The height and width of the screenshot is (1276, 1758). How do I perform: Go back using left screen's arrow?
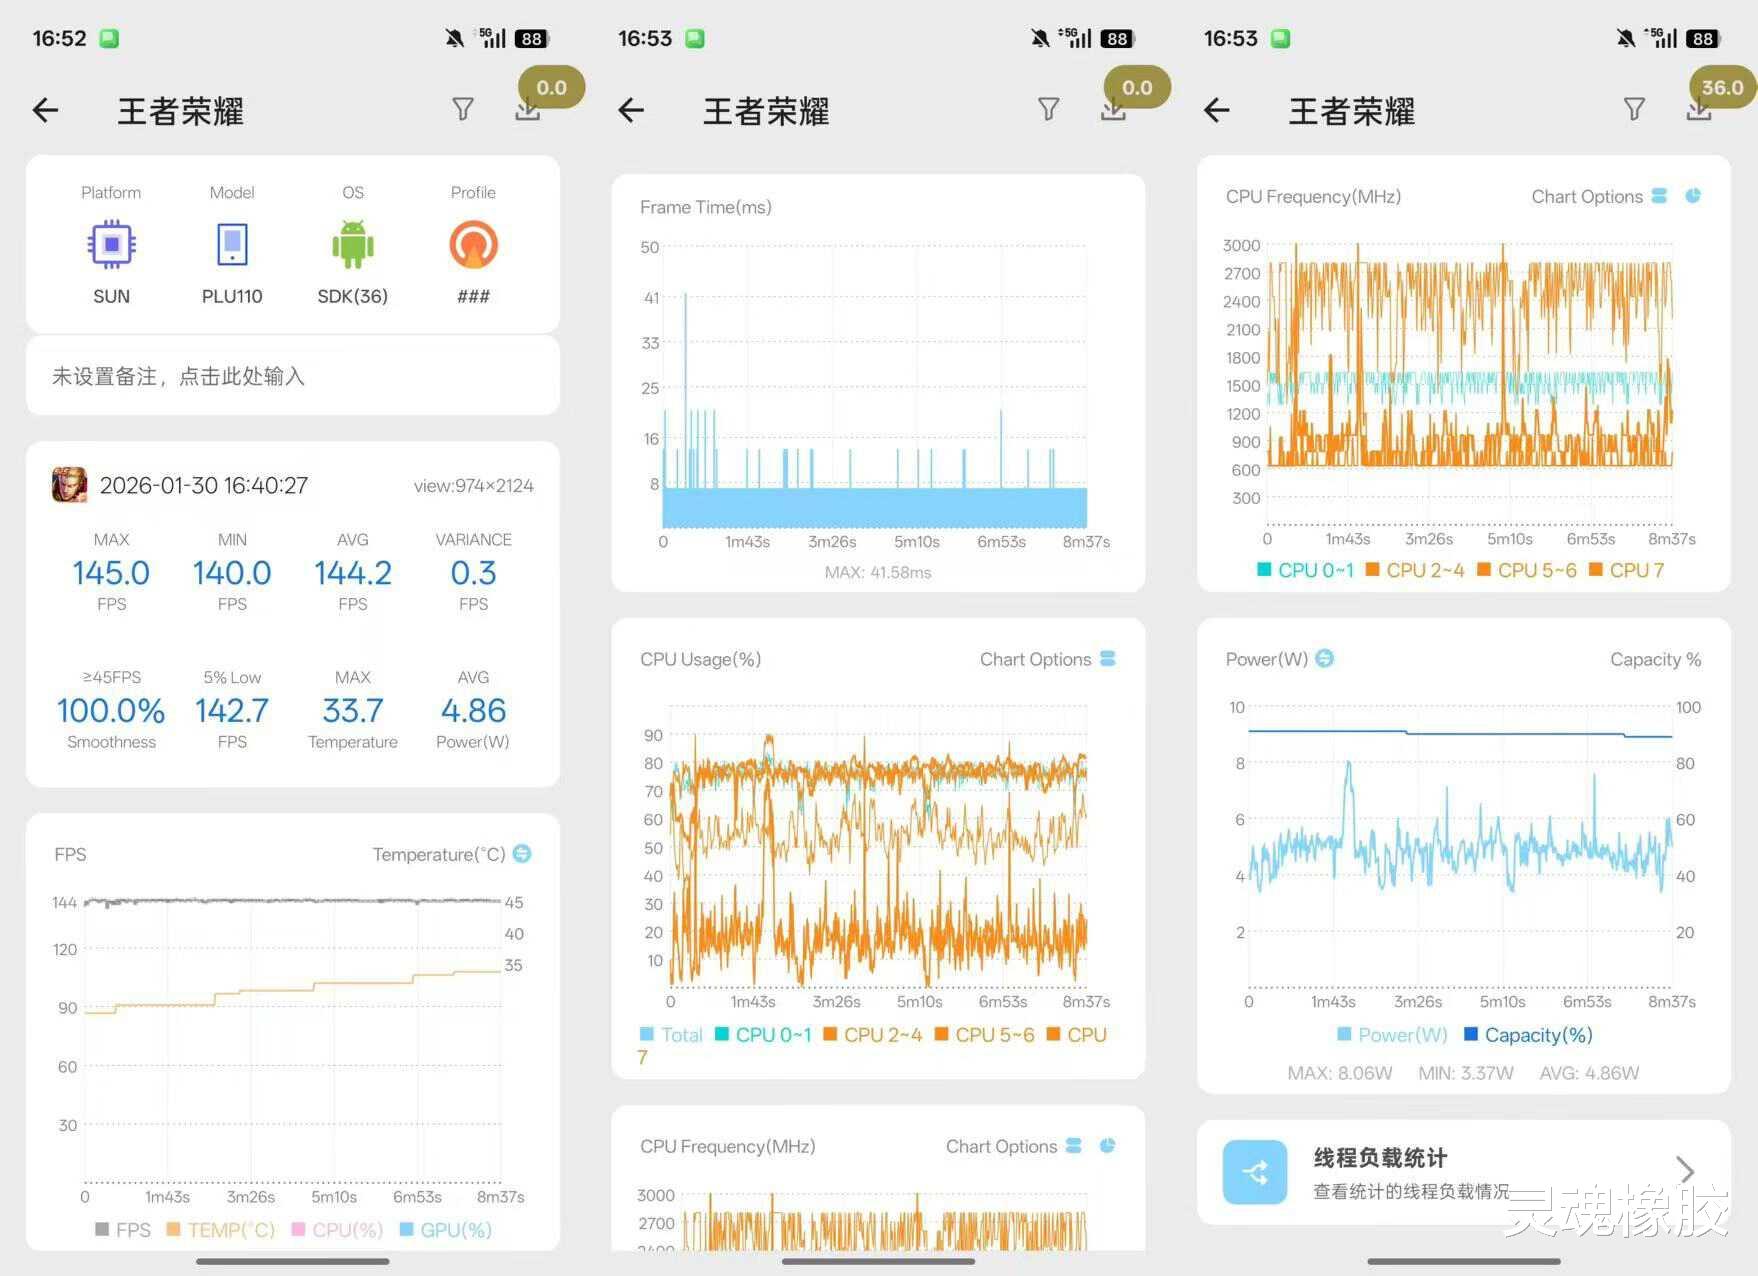point(46,110)
